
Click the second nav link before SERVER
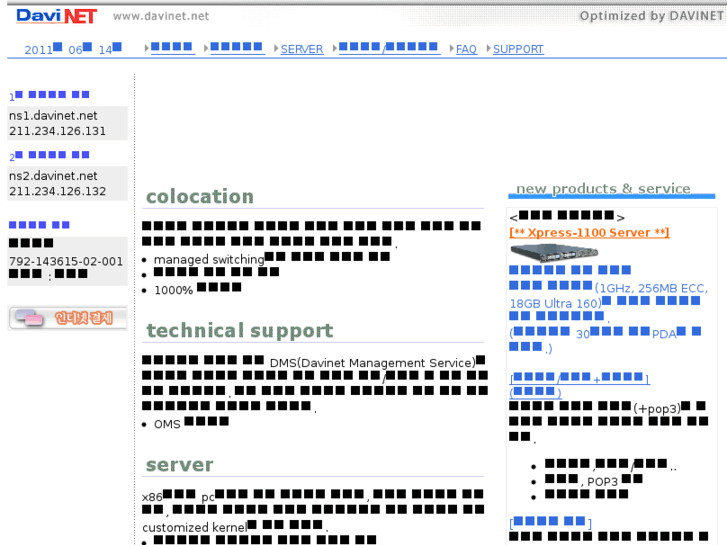pyautogui.click(x=237, y=48)
